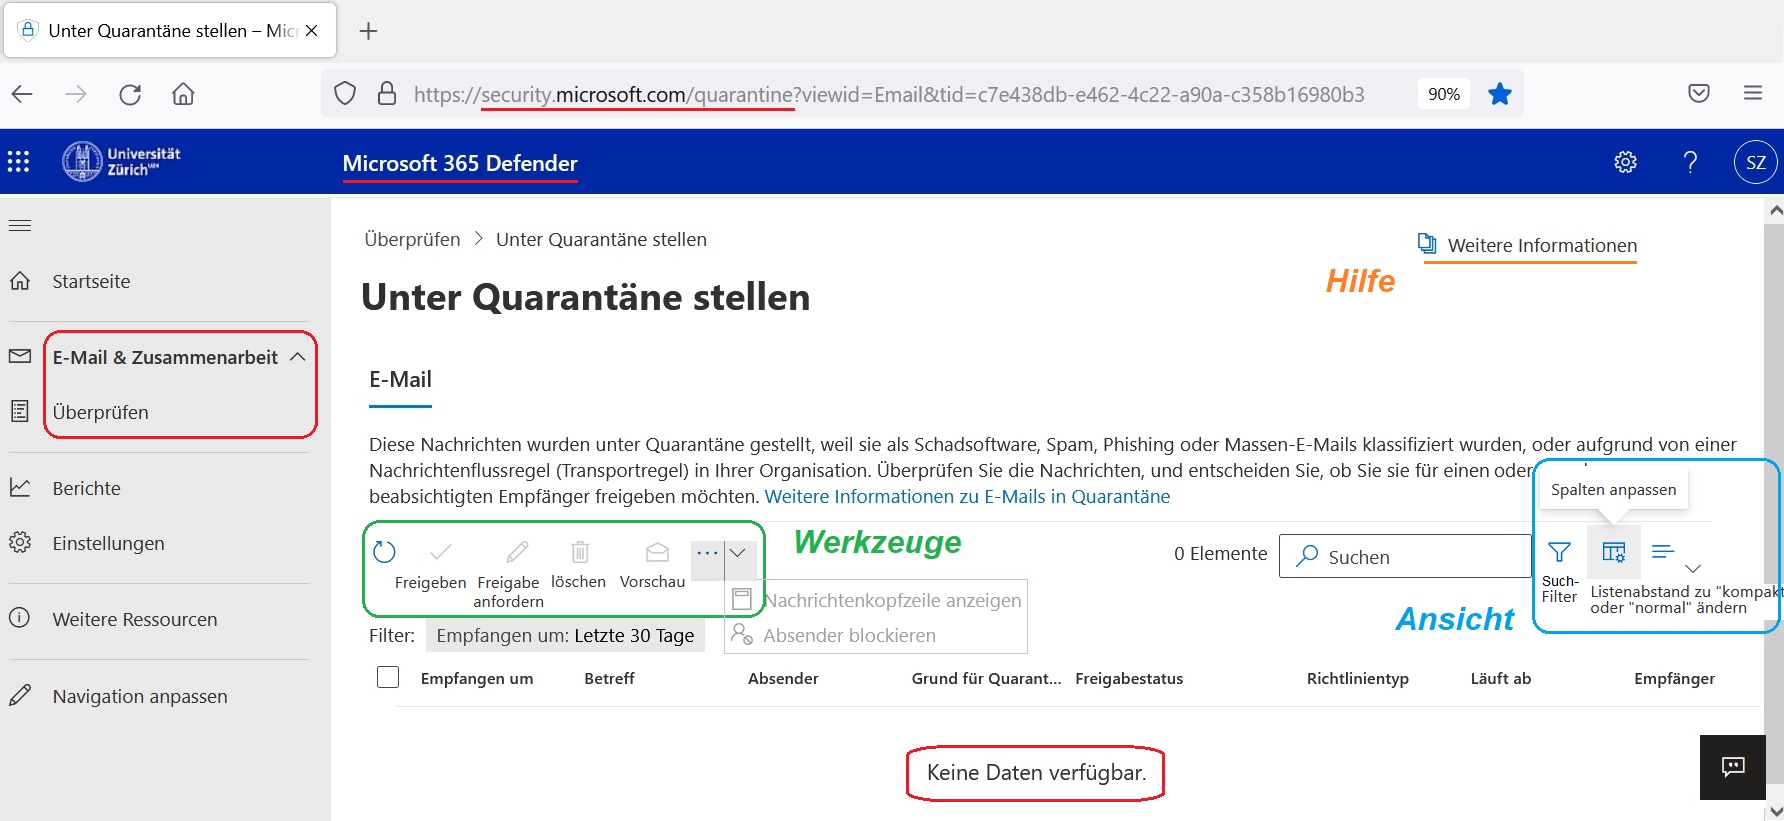This screenshot has height=821, width=1784.
Task: Click into the Suchen search field
Action: coord(1405,556)
